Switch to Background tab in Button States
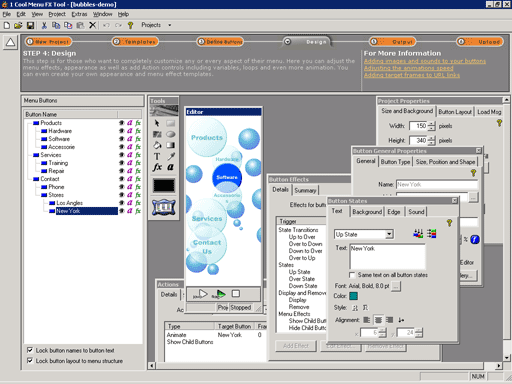Screen dimensions: 512x384 pos(367,212)
